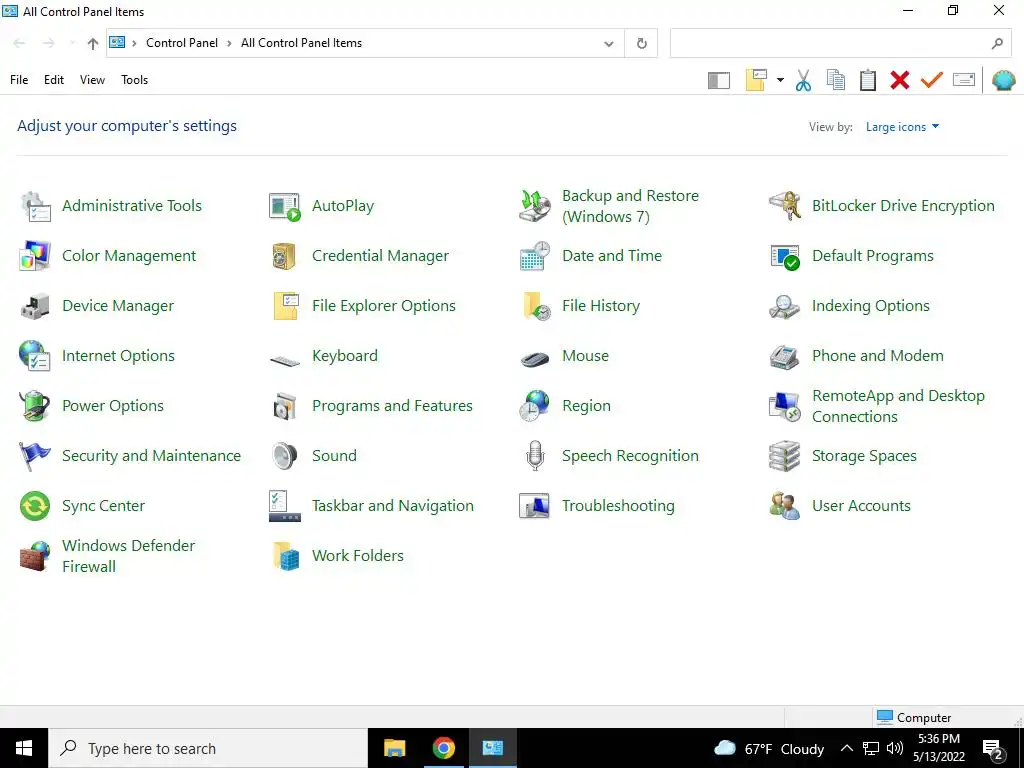This screenshot has height=768, width=1024.
Task: Open the Device Manager icon
Action: pyautogui.click(x=35, y=306)
